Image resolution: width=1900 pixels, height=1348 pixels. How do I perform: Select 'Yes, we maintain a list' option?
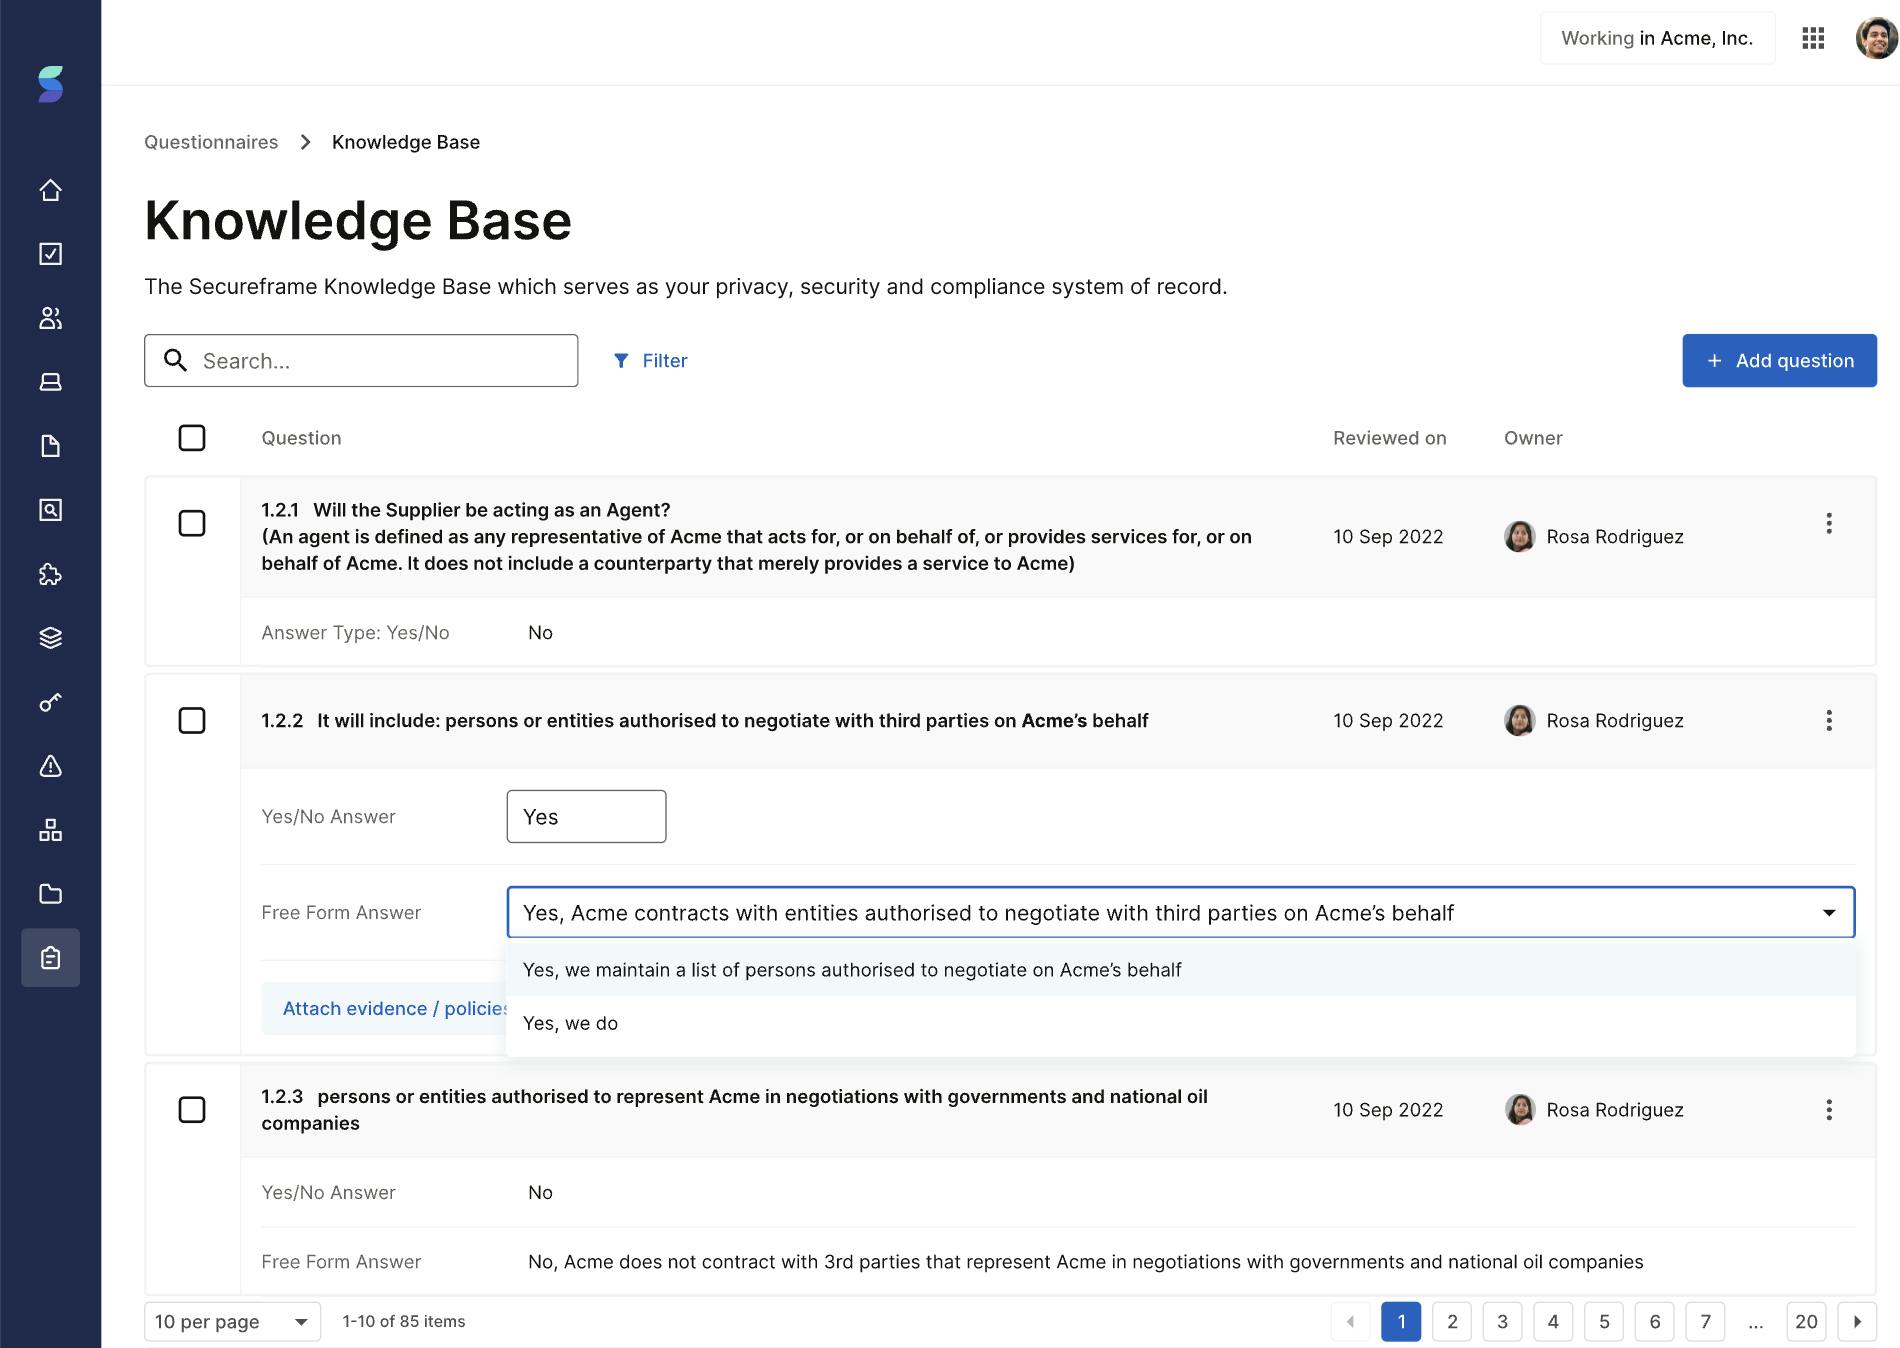[x=1181, y=969]
